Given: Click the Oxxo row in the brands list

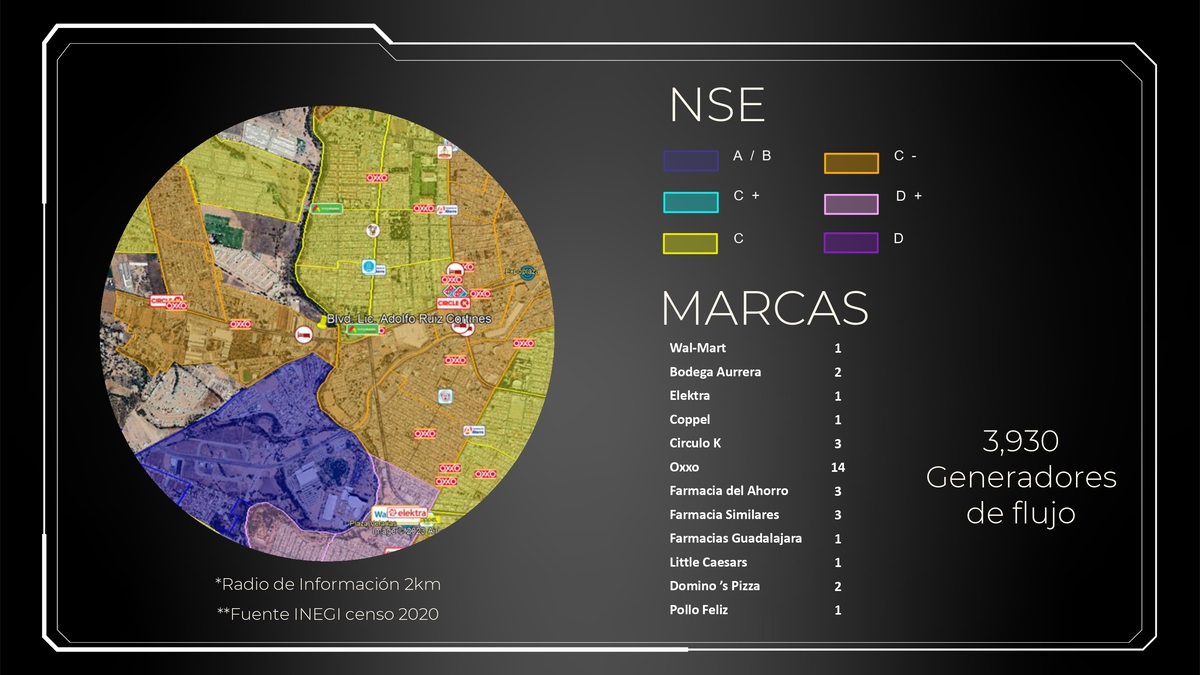Looking at the screenshot, I should (685, 467).
